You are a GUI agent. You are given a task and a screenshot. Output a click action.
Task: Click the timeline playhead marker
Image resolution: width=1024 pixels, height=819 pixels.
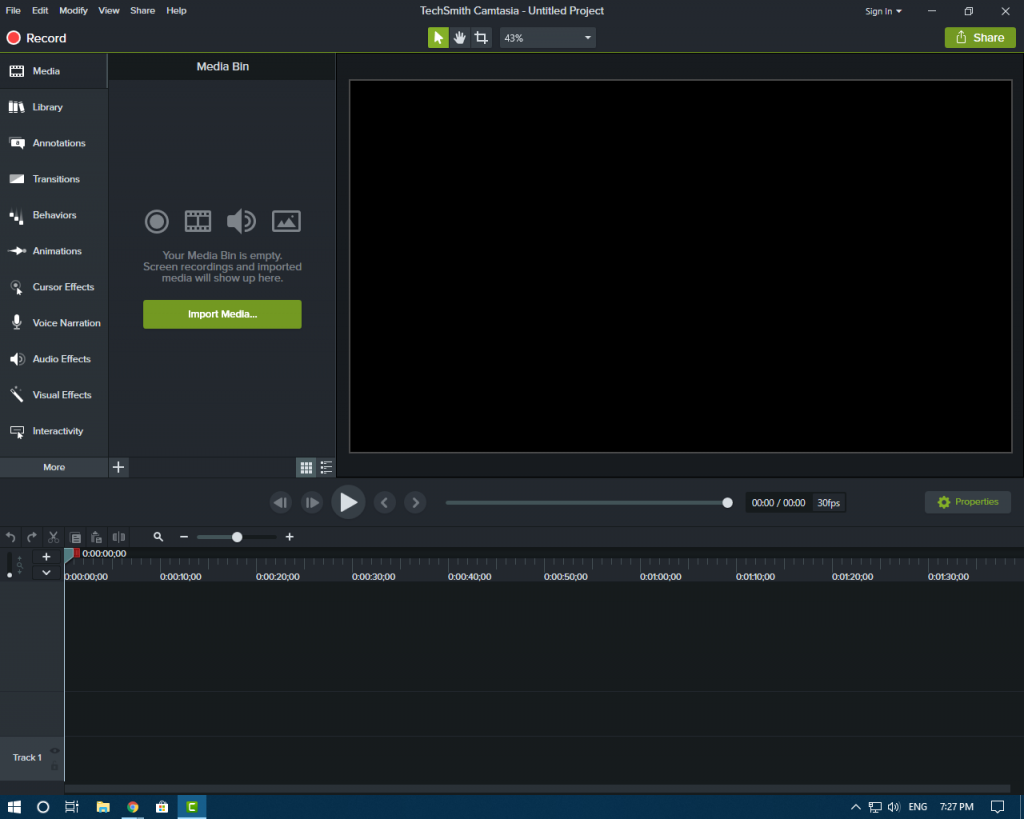click(71, 554)
